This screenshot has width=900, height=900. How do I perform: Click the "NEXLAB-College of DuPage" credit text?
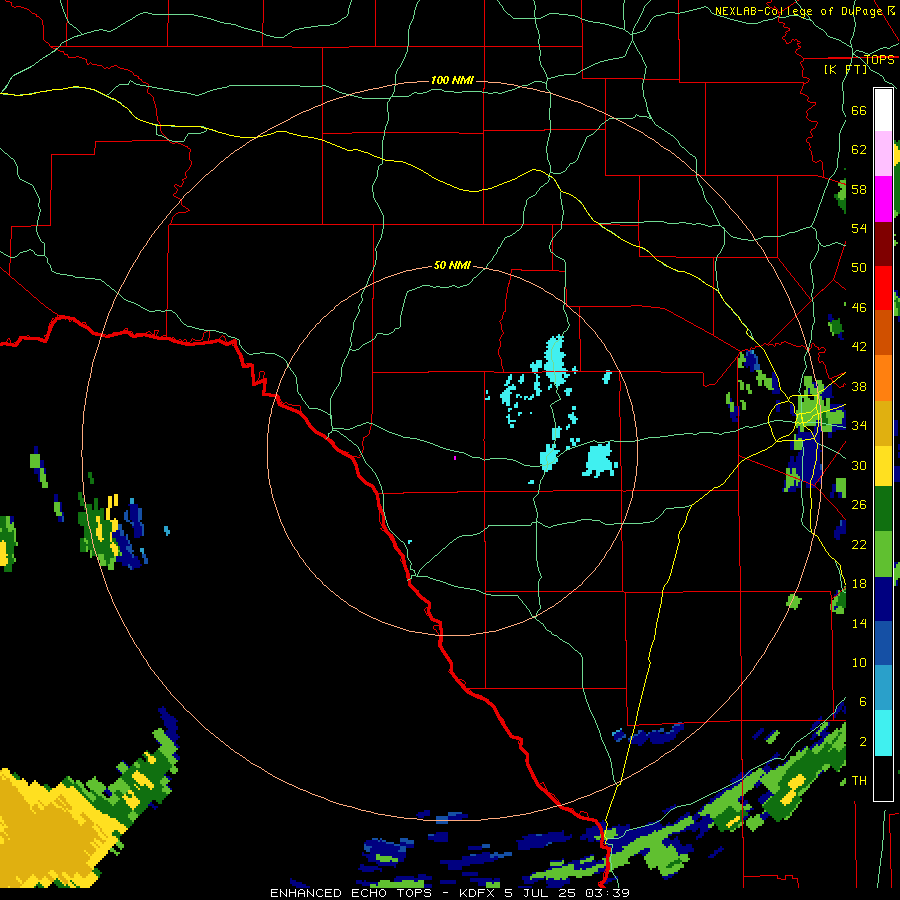[x=798, y=11]
